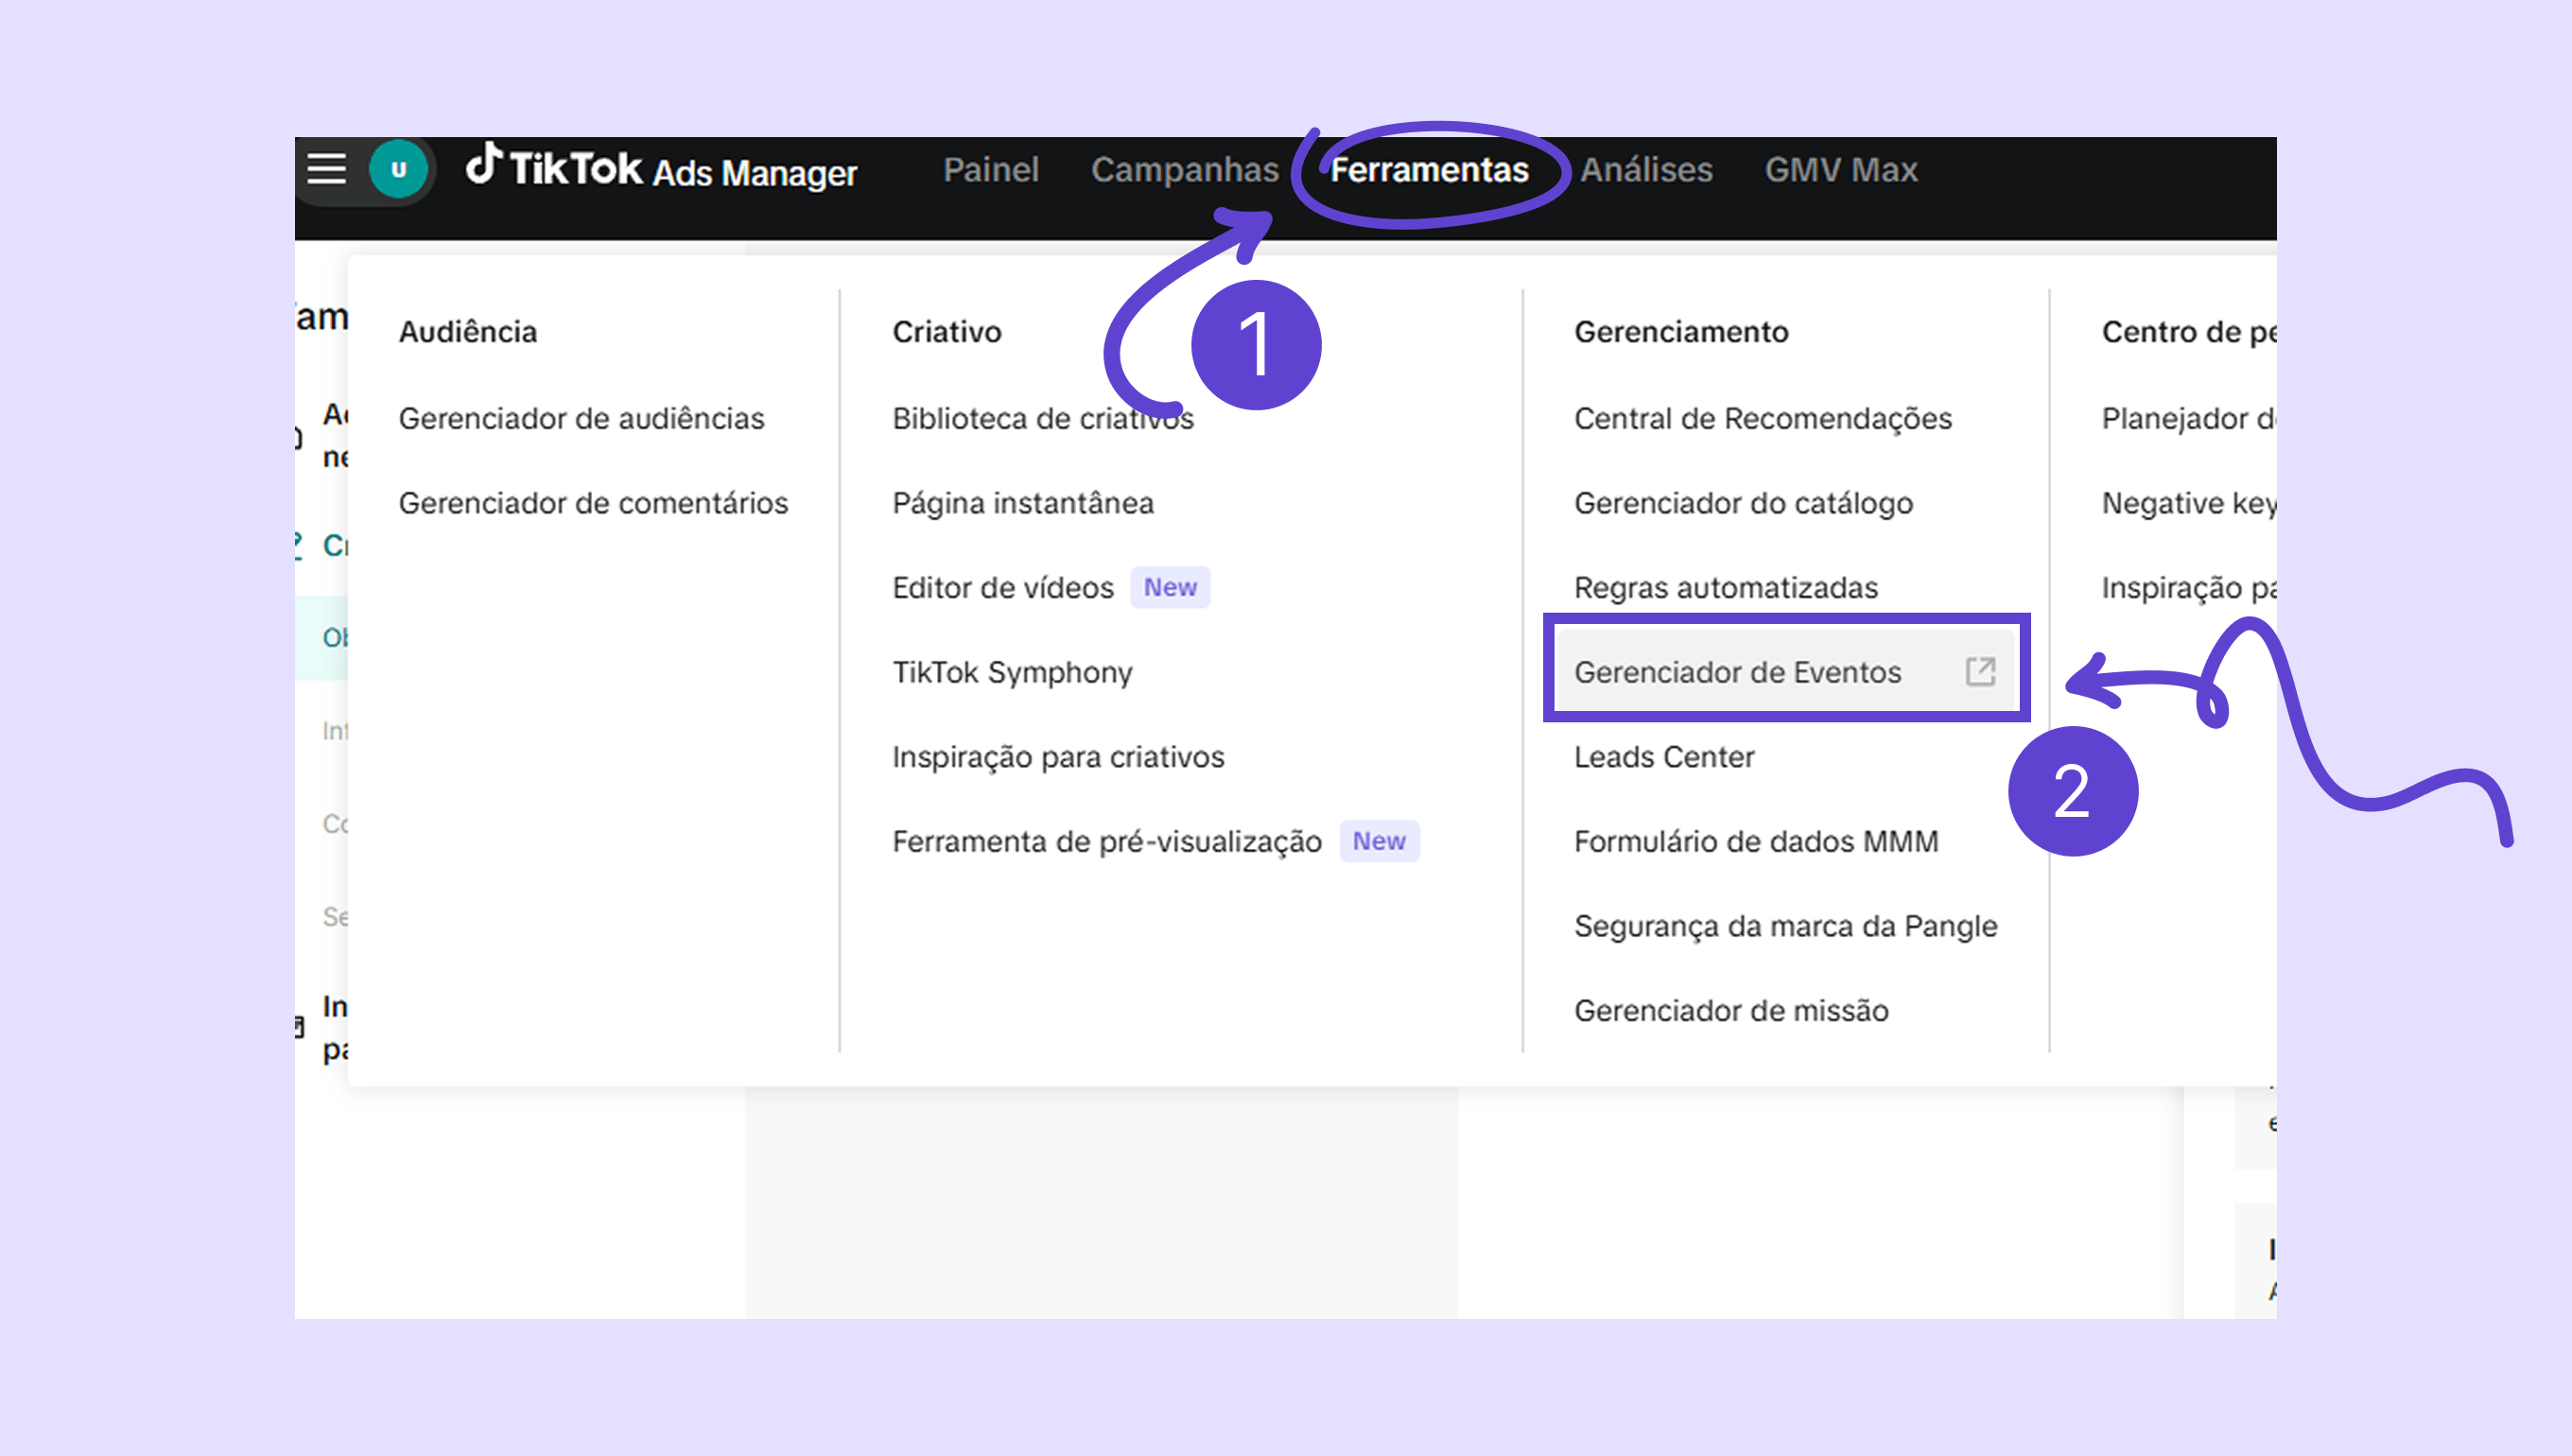
Task: Go to the Painel tab
Action: pyautogui.click(x=990, y=170)
